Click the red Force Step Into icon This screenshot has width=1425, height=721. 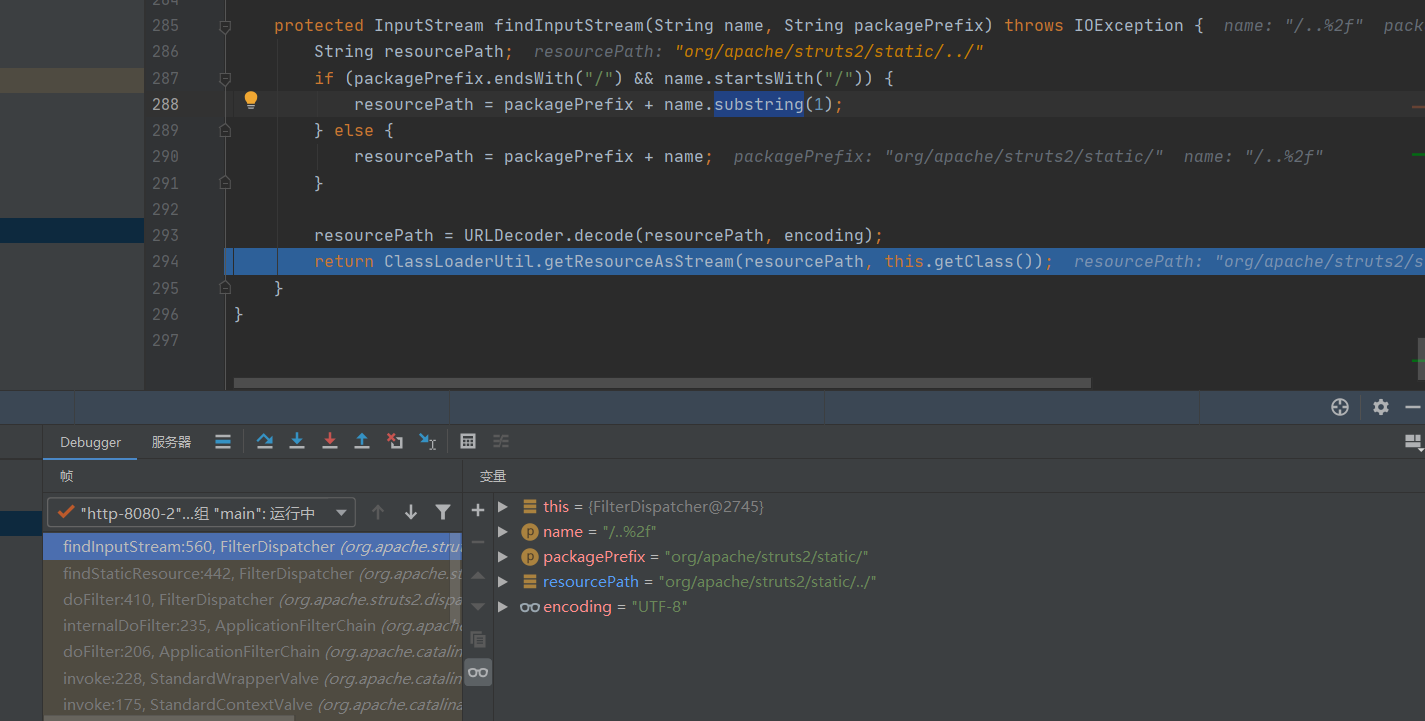pyautogui.click(x=330, y=441)
